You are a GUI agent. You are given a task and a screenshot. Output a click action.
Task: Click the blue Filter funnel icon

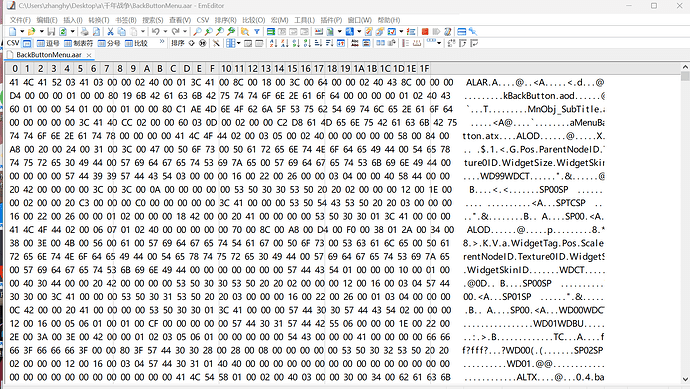[257, 32]
